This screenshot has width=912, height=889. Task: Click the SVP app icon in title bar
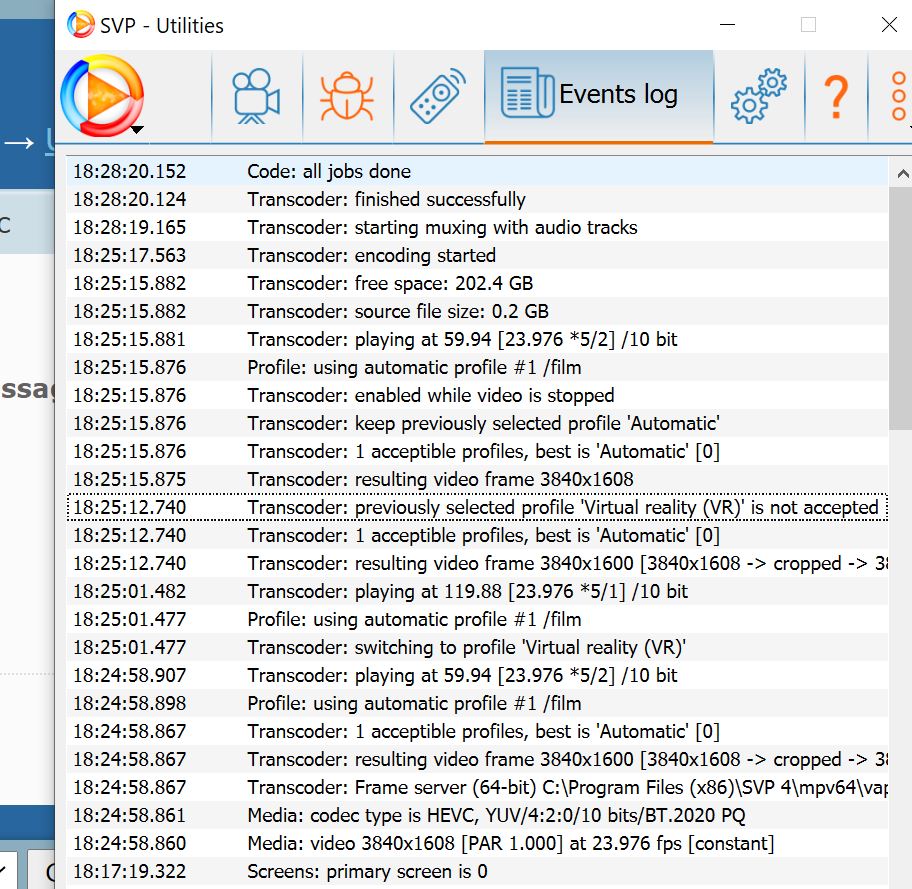(x=80, y=25)
